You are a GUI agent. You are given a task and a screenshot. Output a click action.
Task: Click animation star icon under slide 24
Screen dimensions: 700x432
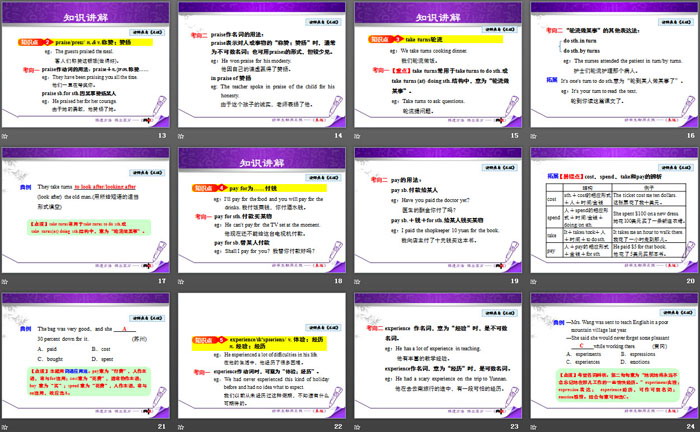tap(533, 427)
